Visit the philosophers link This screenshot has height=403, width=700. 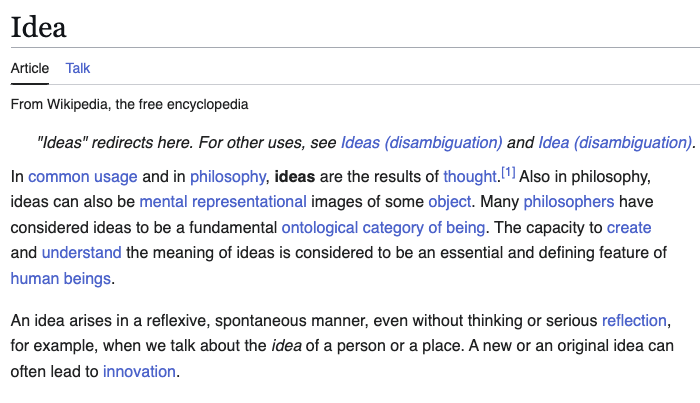tap(569, 202)
